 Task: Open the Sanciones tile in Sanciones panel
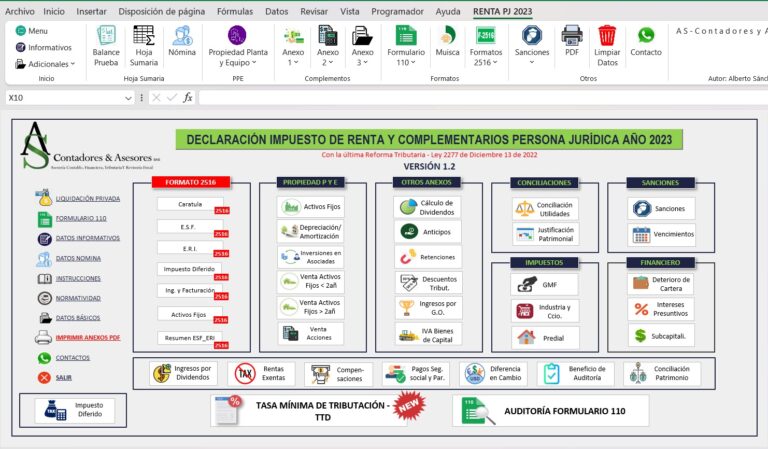click(x=661, y=209)
